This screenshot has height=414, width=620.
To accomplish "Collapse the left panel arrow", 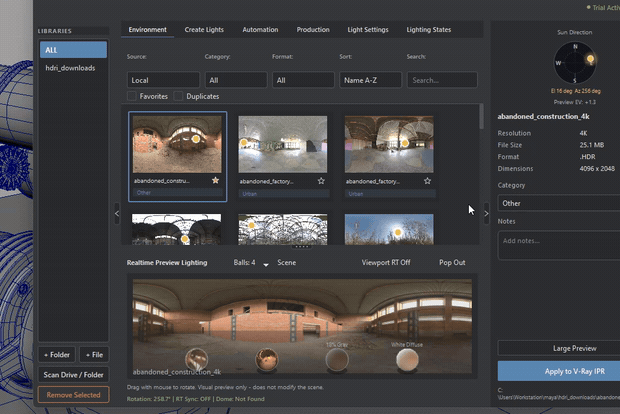I will pyautogui.click(x=117, y=214).
